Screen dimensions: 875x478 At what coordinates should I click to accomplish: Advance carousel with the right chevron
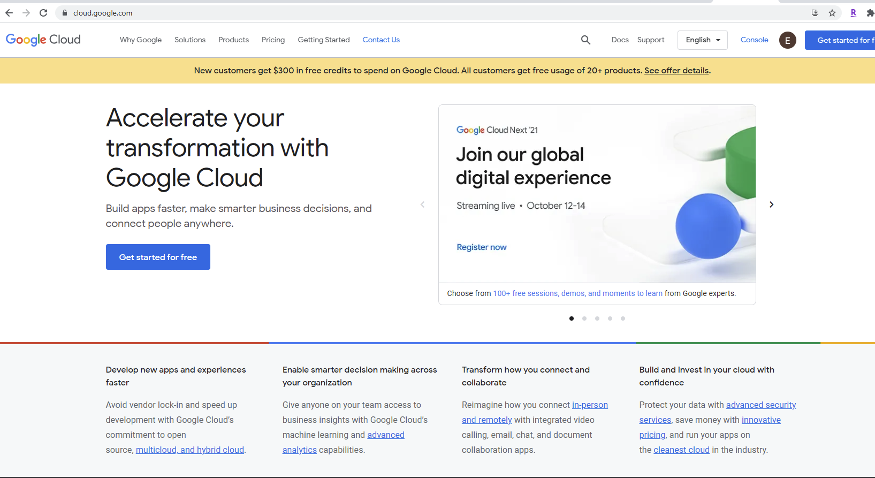click(771, 205)
